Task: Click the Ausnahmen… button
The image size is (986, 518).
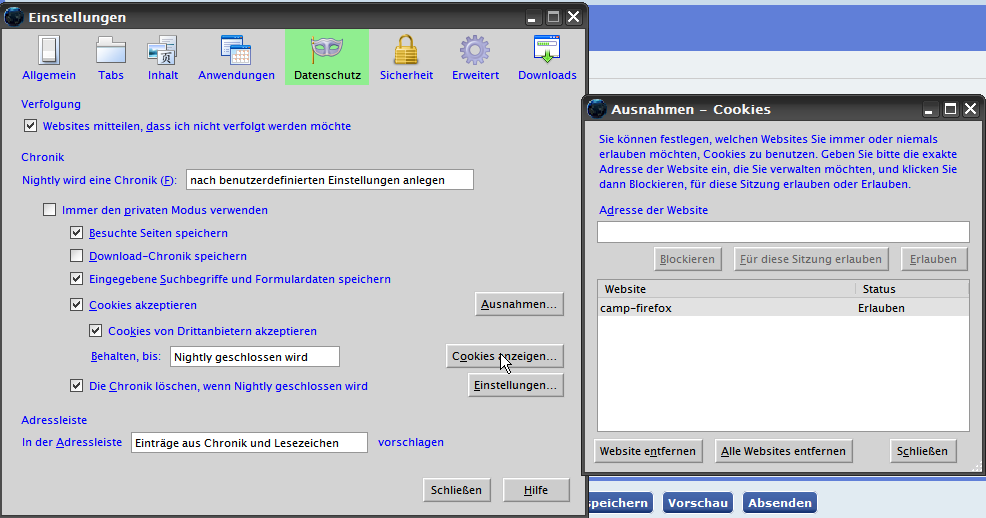Action: 519,304
